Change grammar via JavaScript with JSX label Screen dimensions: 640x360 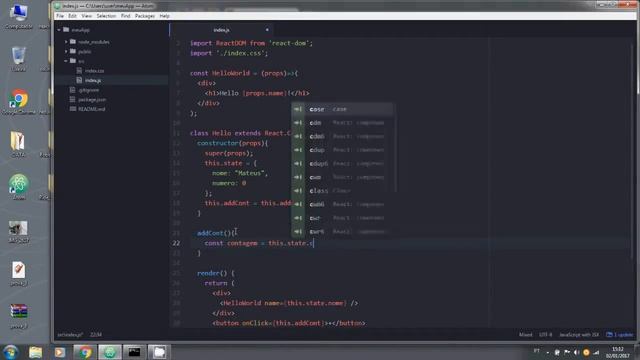pyautogui.click(x=579, y=335)
